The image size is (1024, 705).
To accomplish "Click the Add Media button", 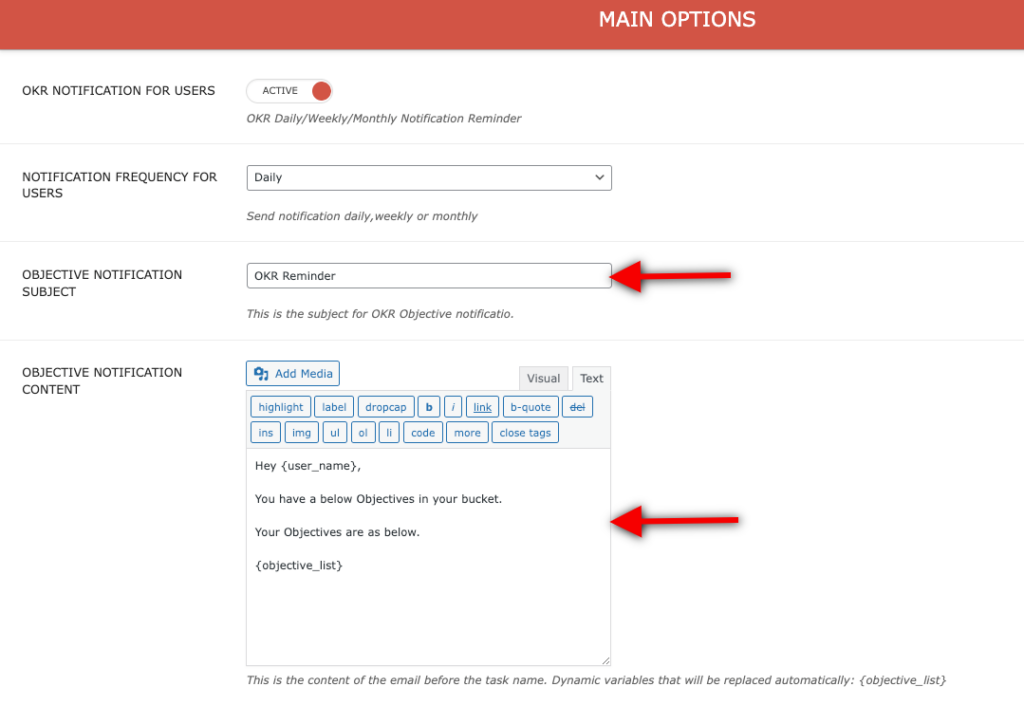I will (x=293, y=374).
